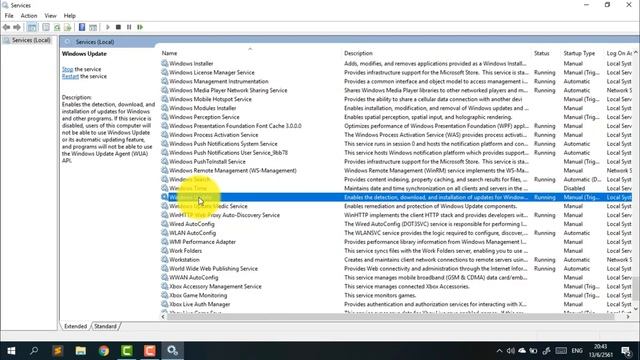Image resolution: width=640 pixels, height=360 pixels.
Task: Select Windows PushToInstall Service
Action: point(207,162)
